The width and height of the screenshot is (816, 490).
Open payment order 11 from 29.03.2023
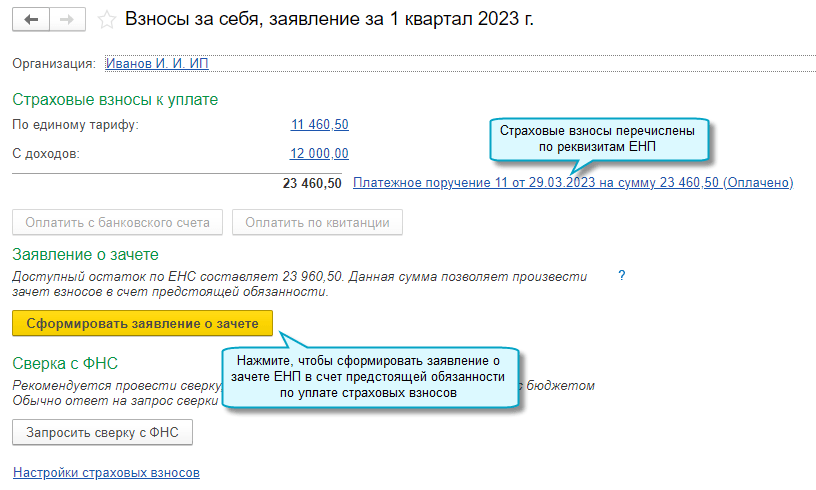pos(572,183)
